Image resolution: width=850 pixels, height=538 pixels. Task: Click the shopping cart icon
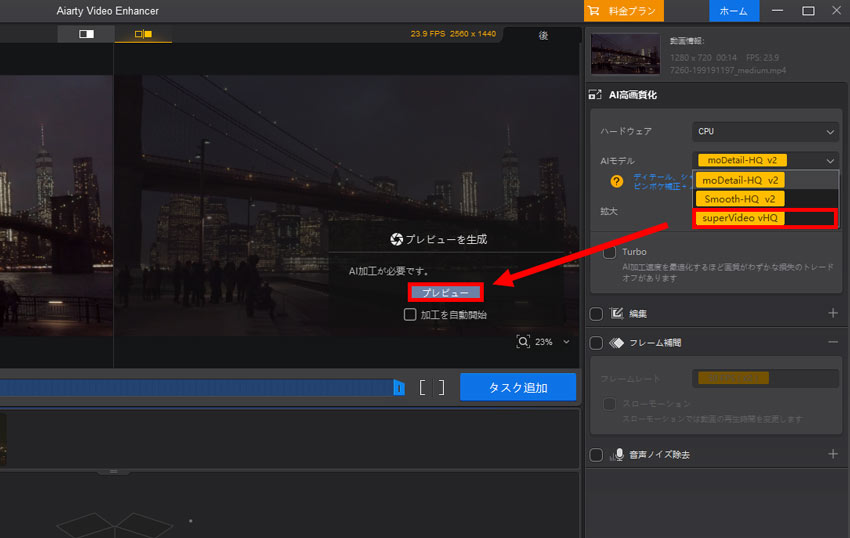pos(594,10)
